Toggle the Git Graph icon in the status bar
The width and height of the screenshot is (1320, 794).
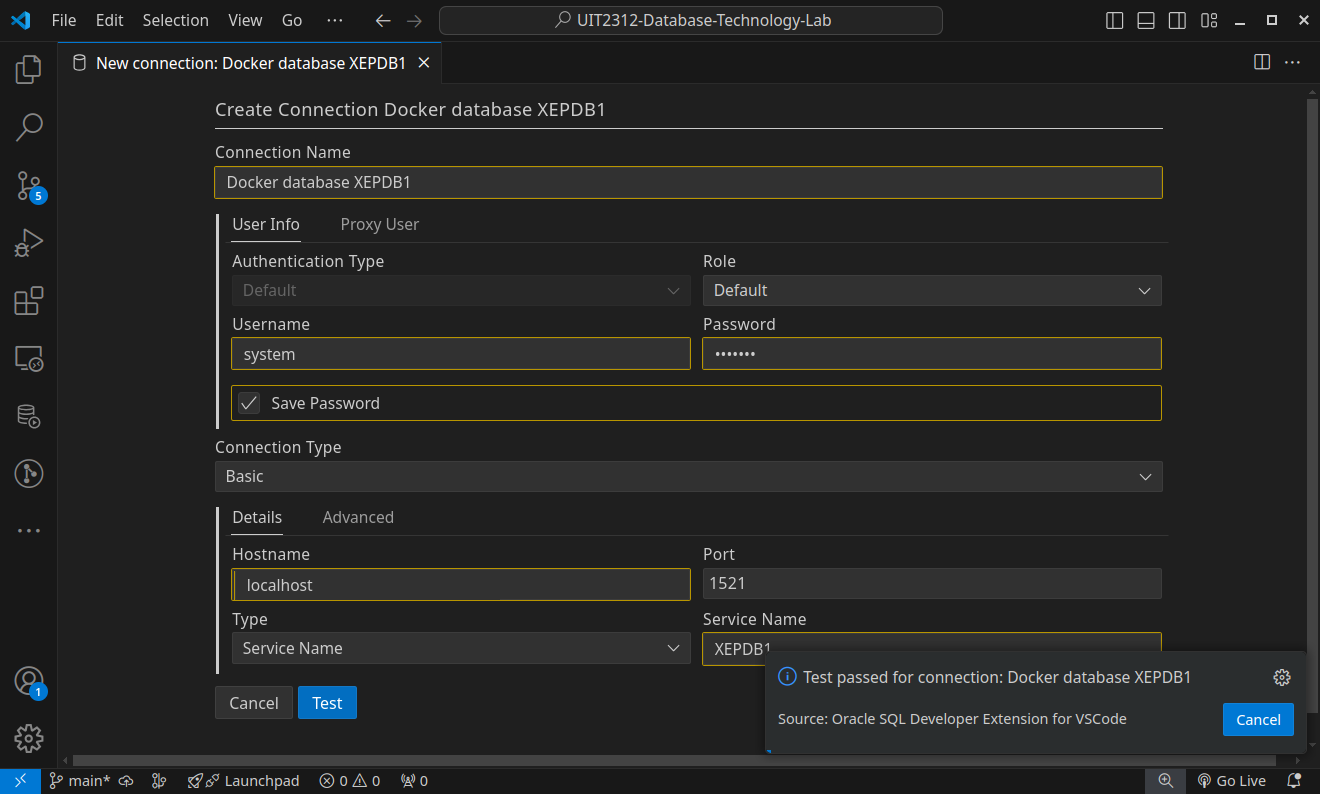click(x=159, y=780)
